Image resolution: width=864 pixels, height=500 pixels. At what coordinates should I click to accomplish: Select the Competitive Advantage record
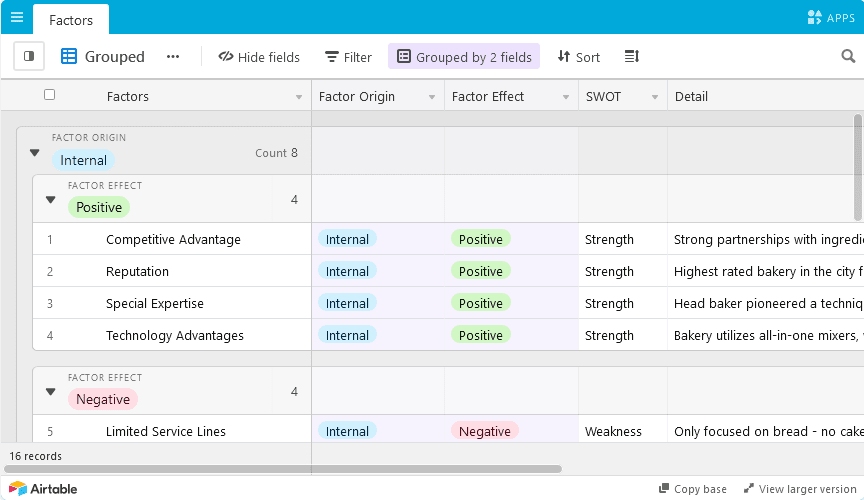click(173, 239)
